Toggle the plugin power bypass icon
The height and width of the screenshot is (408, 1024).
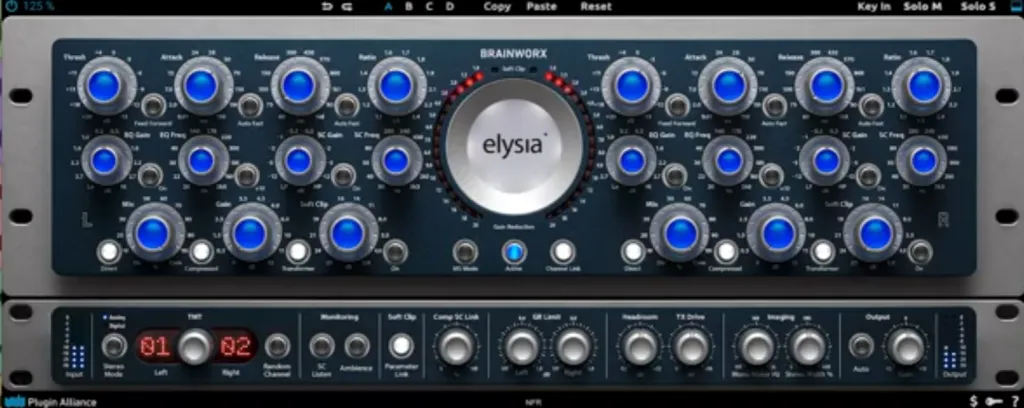click(x=10, y=7)
